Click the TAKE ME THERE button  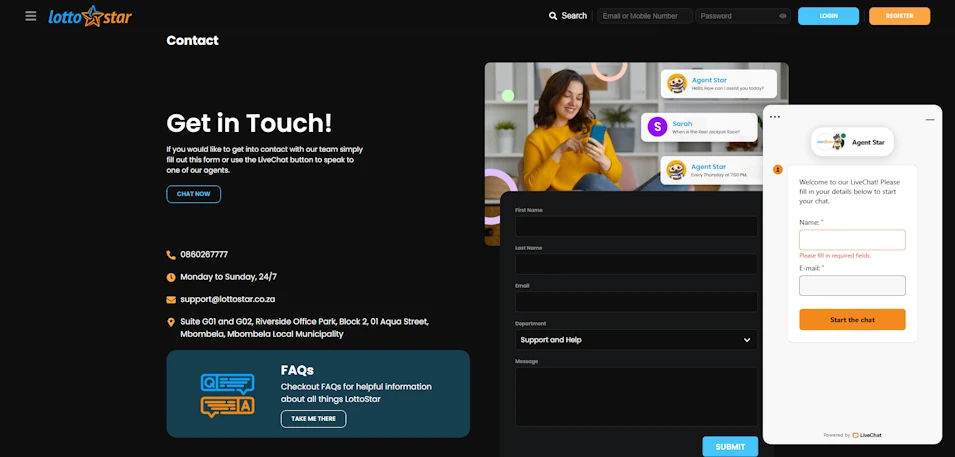tap(314, 419)
